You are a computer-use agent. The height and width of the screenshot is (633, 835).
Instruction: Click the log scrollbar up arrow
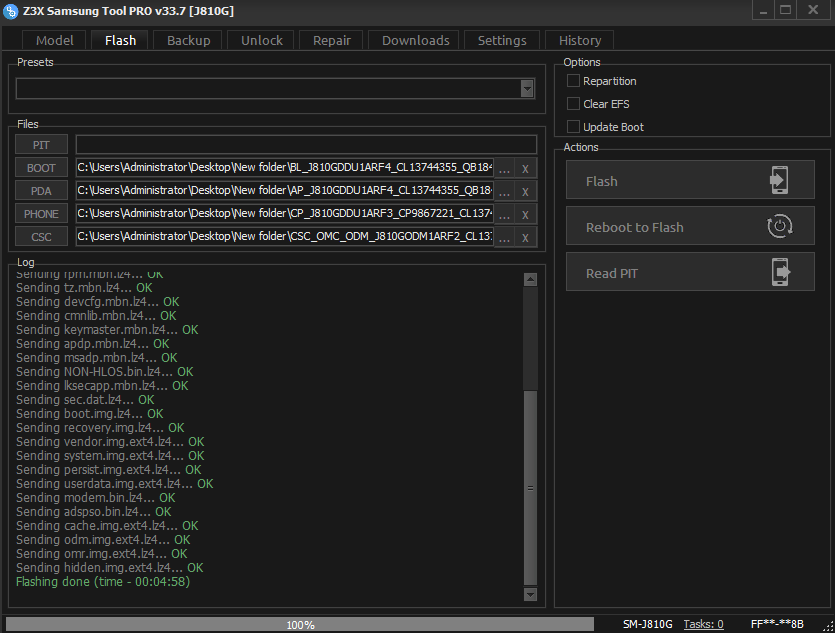[530, 279]
